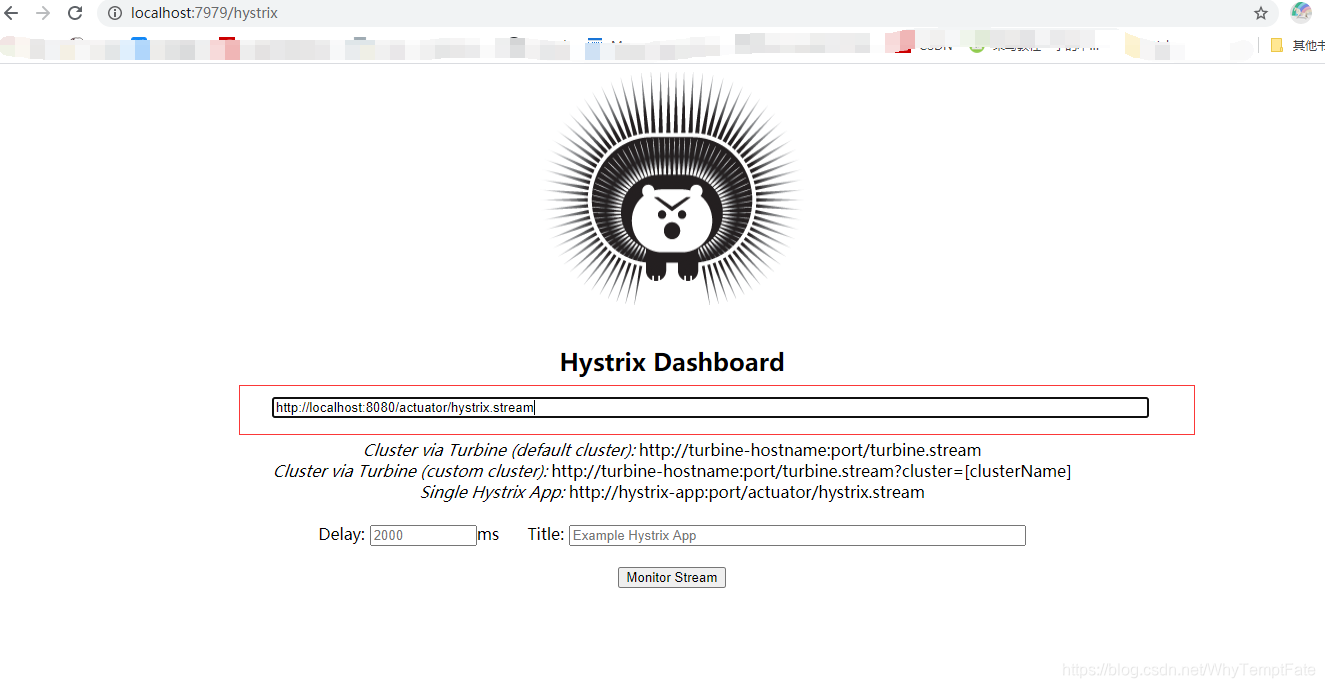
Task: Bookmark this page with the star icon
Action: pyautogui.click(x=1261, y=13)
